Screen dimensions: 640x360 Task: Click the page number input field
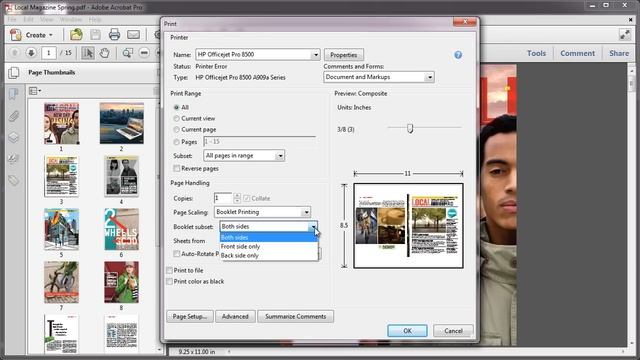point(48,53)
